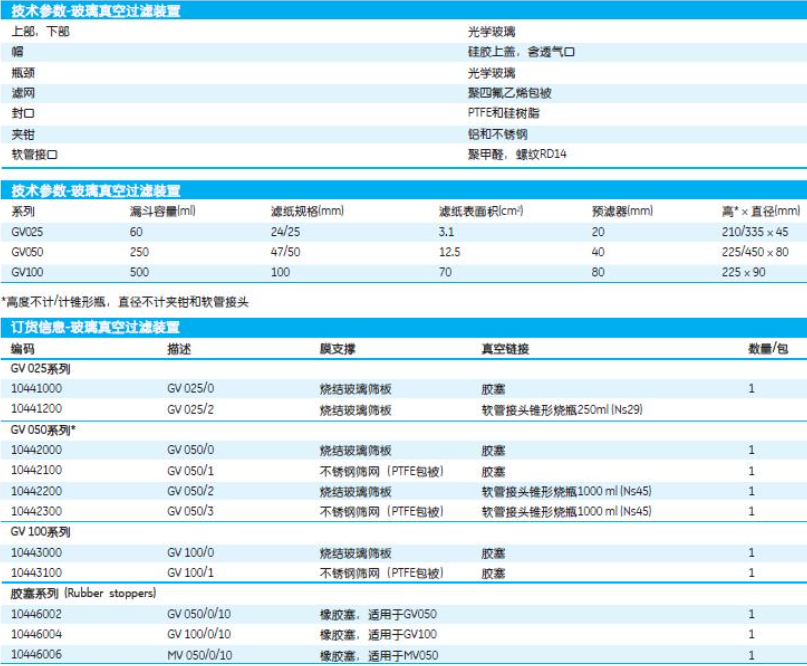Click the GV050 series cell in specs table
The height and width of the screenshot is (666, 807).
click(27, 252)
